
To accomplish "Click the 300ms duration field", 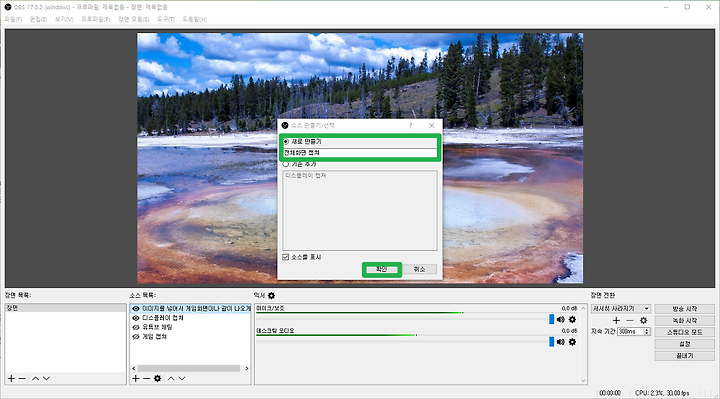I will click(630, 331).
